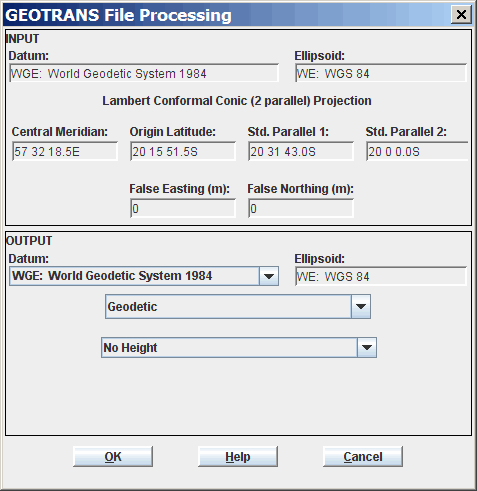Expand the No Height dropdown
This screenshot has width=477, height=491.
pyautogui.click(x=367, y=348)
